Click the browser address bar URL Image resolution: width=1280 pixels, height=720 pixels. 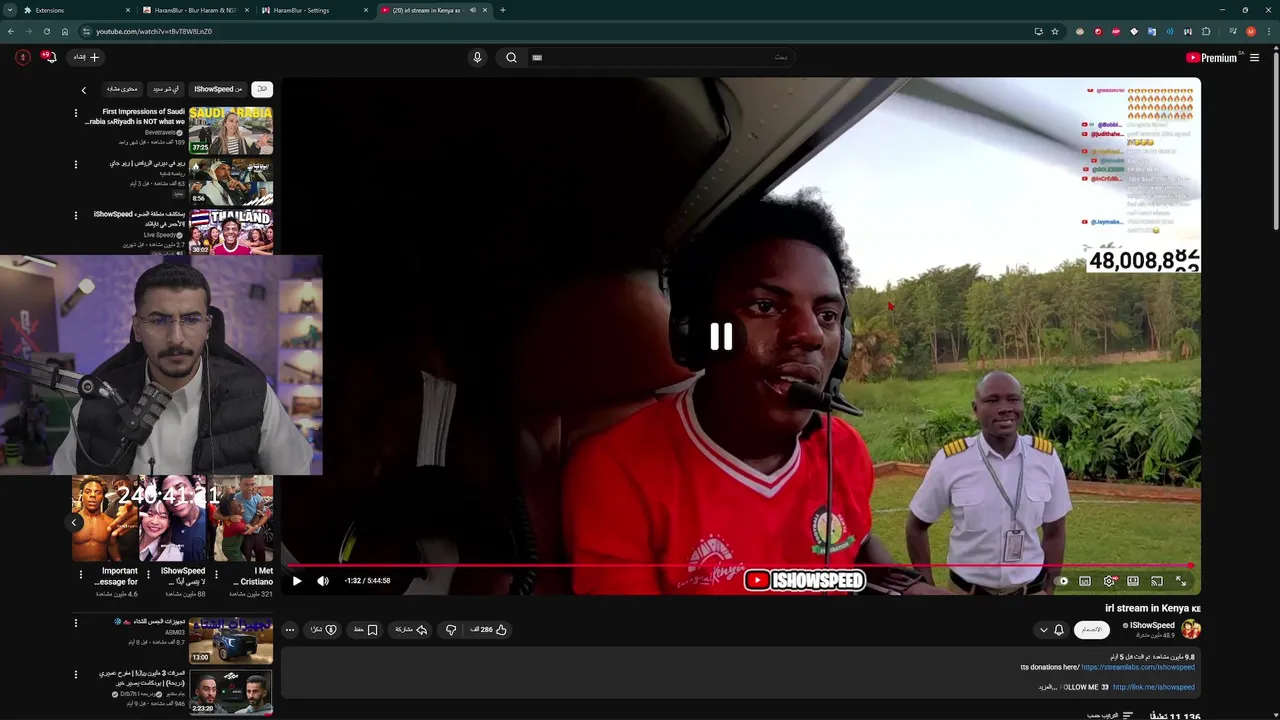point(154,31)
